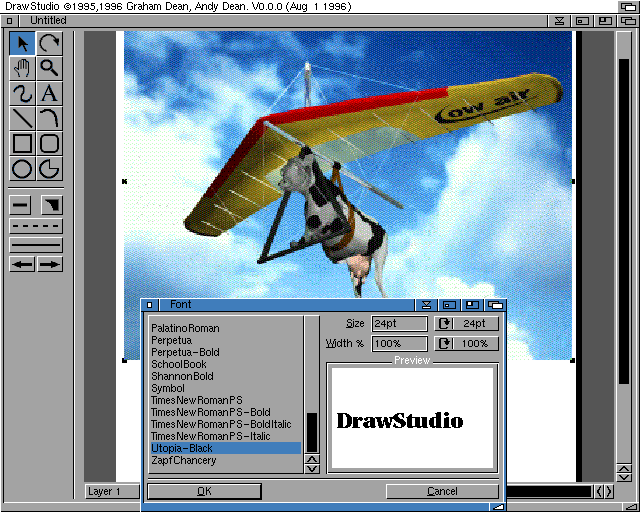The width and height of the screenshot is (640, 512).
Task: Open the double line style control
Action: point(36,245)
